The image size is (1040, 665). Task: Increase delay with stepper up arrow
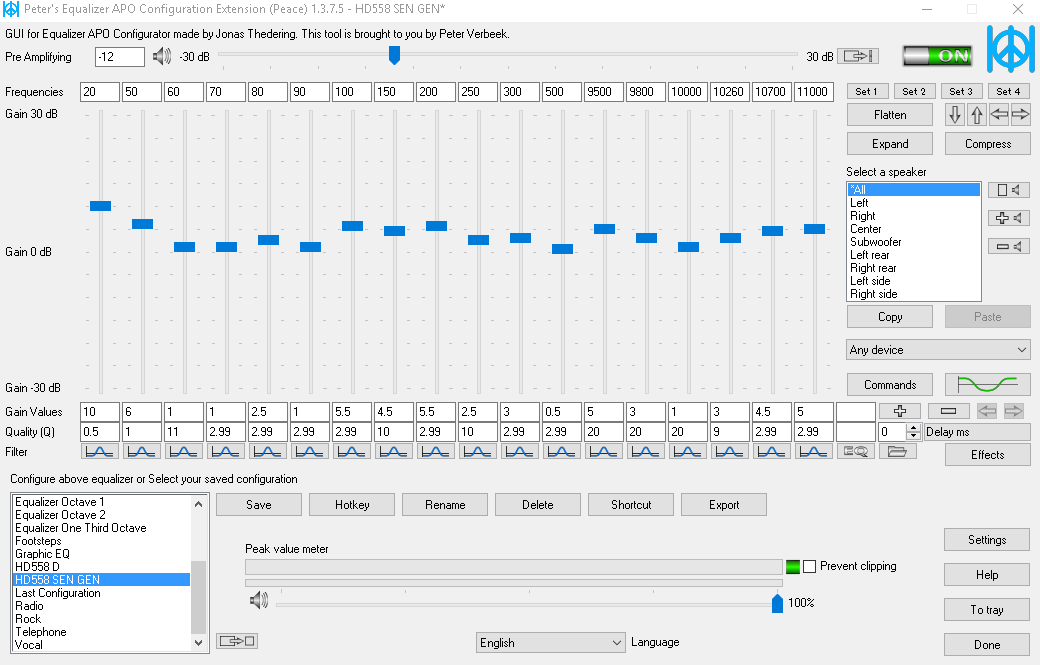(914, 428)
